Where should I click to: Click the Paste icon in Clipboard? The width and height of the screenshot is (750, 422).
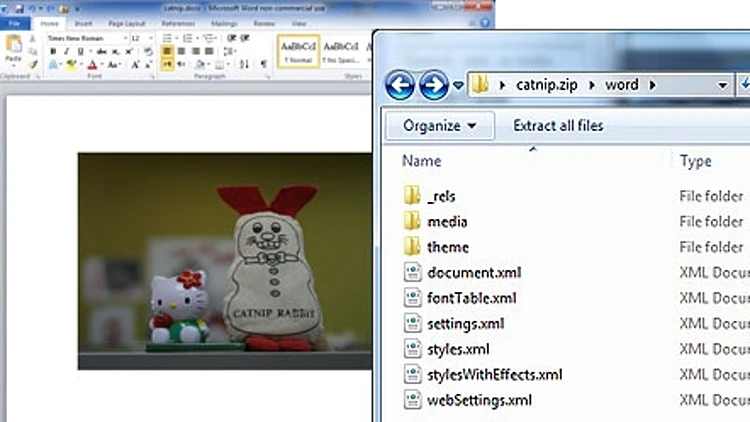tap(13, 47)
